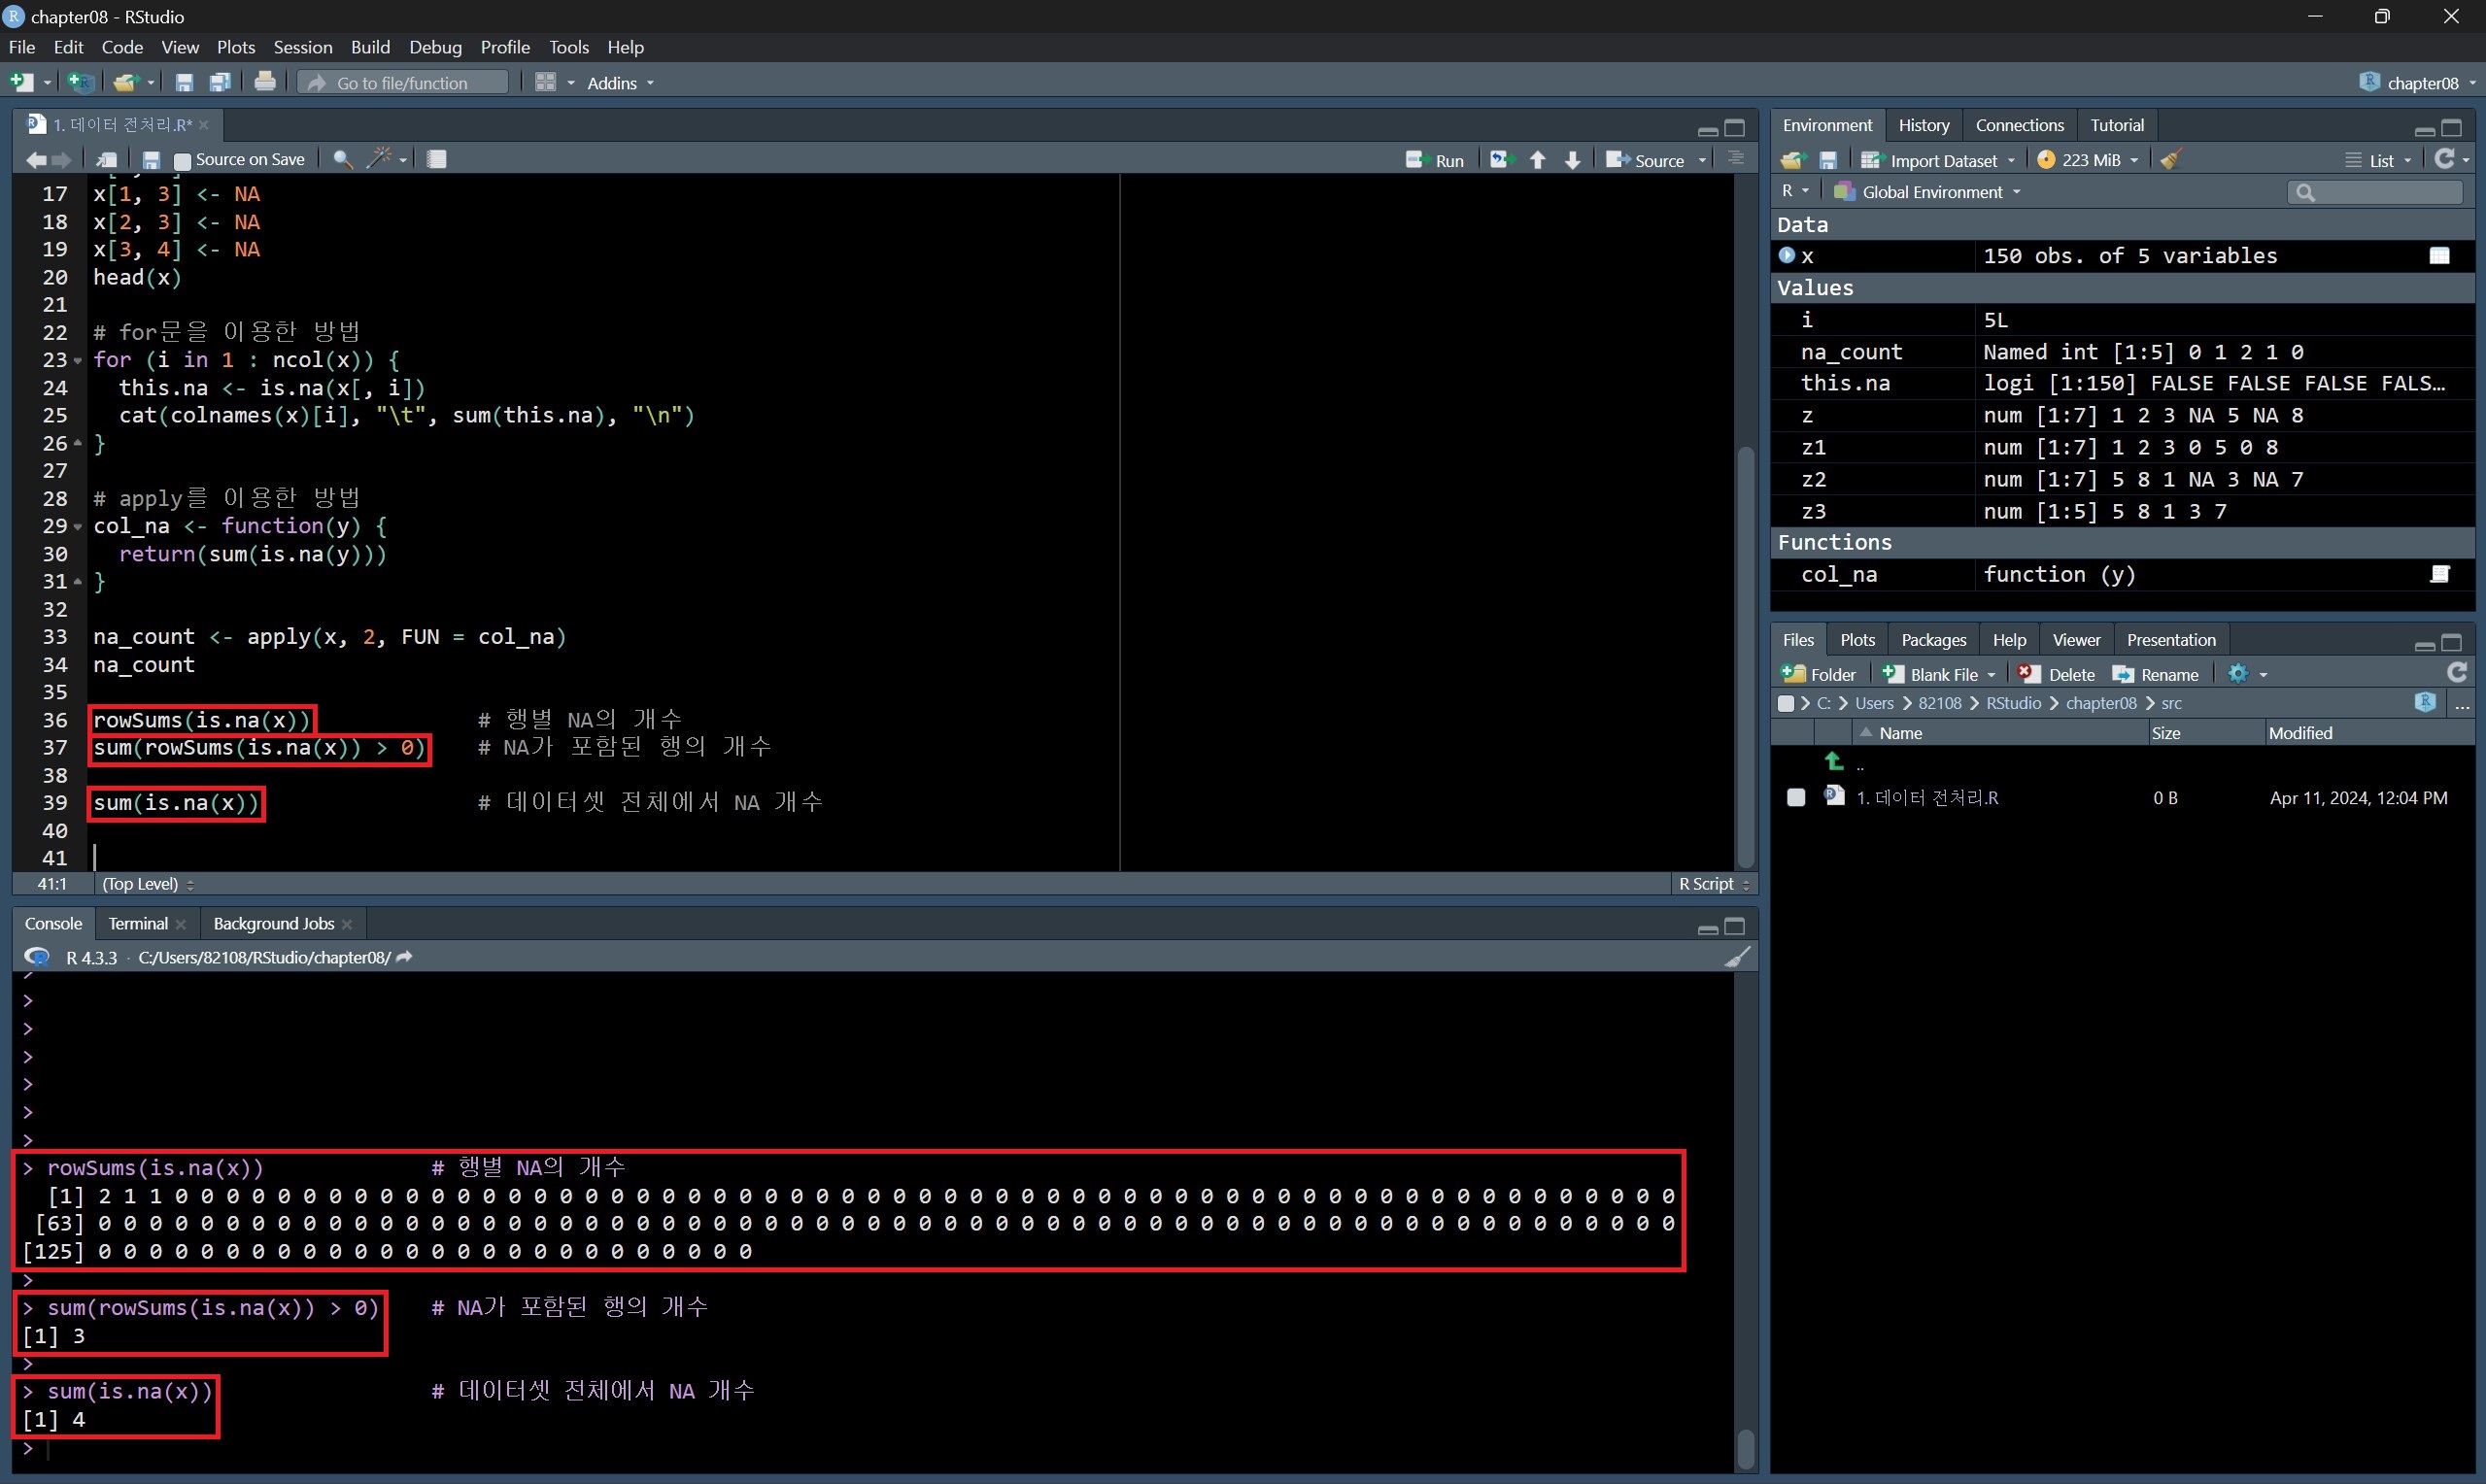Refresh the Files pane listing
Viewport: 2486px width, 1484px height.
[2456, 673]
